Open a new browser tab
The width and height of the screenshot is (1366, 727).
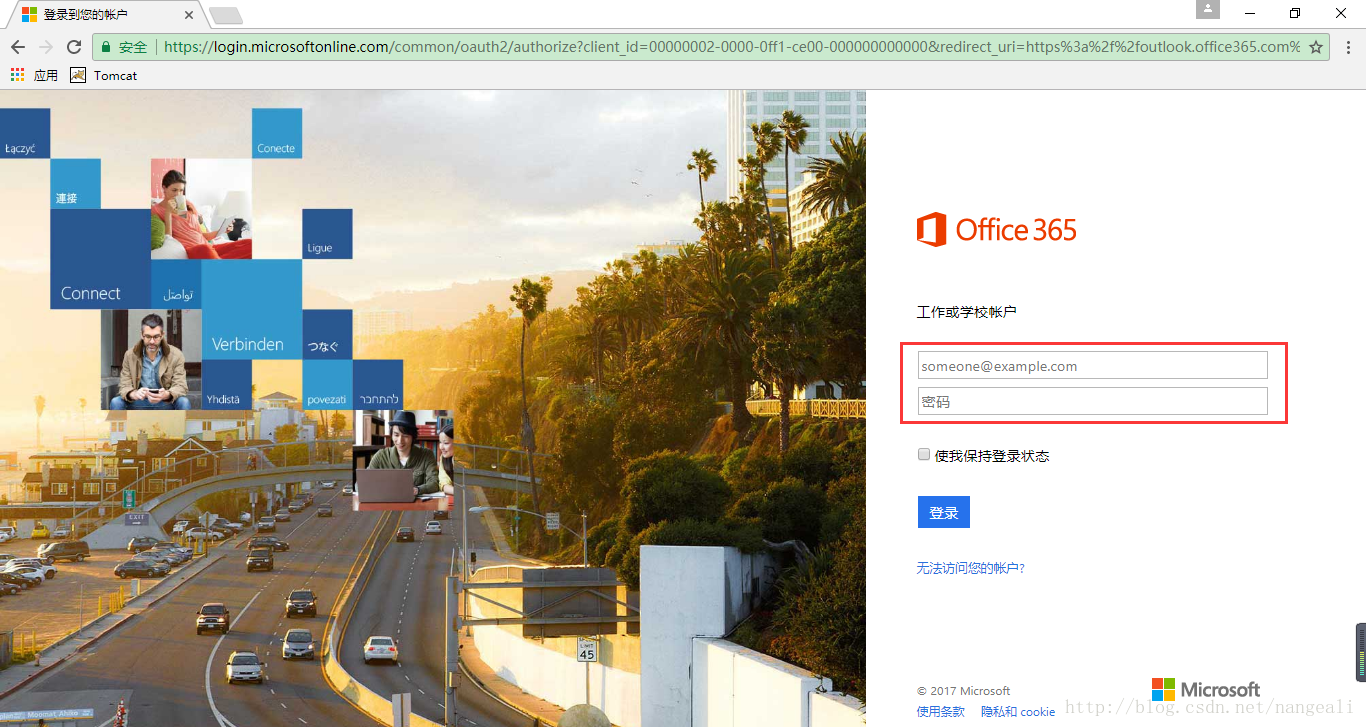point(226,15)
